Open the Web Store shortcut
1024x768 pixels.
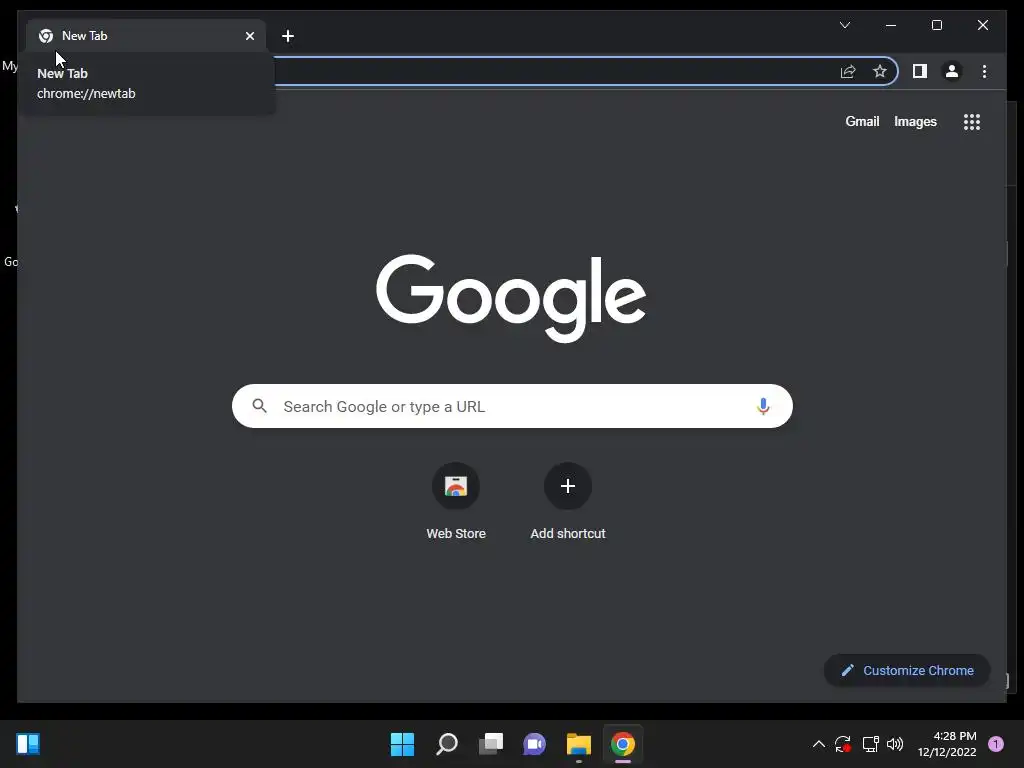point(456,502)
